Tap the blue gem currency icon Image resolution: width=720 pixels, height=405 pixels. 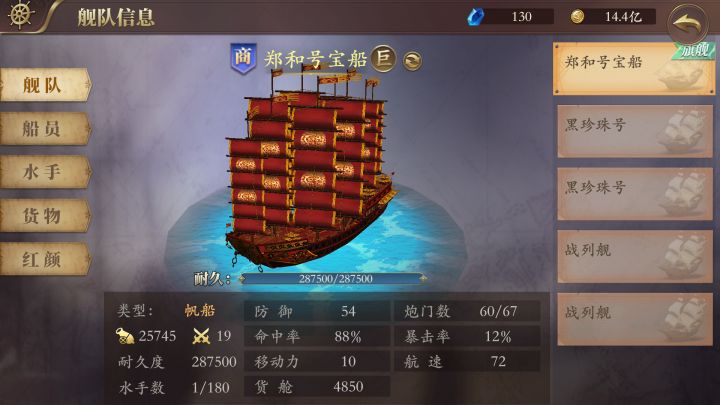click(x=475, y=17)
